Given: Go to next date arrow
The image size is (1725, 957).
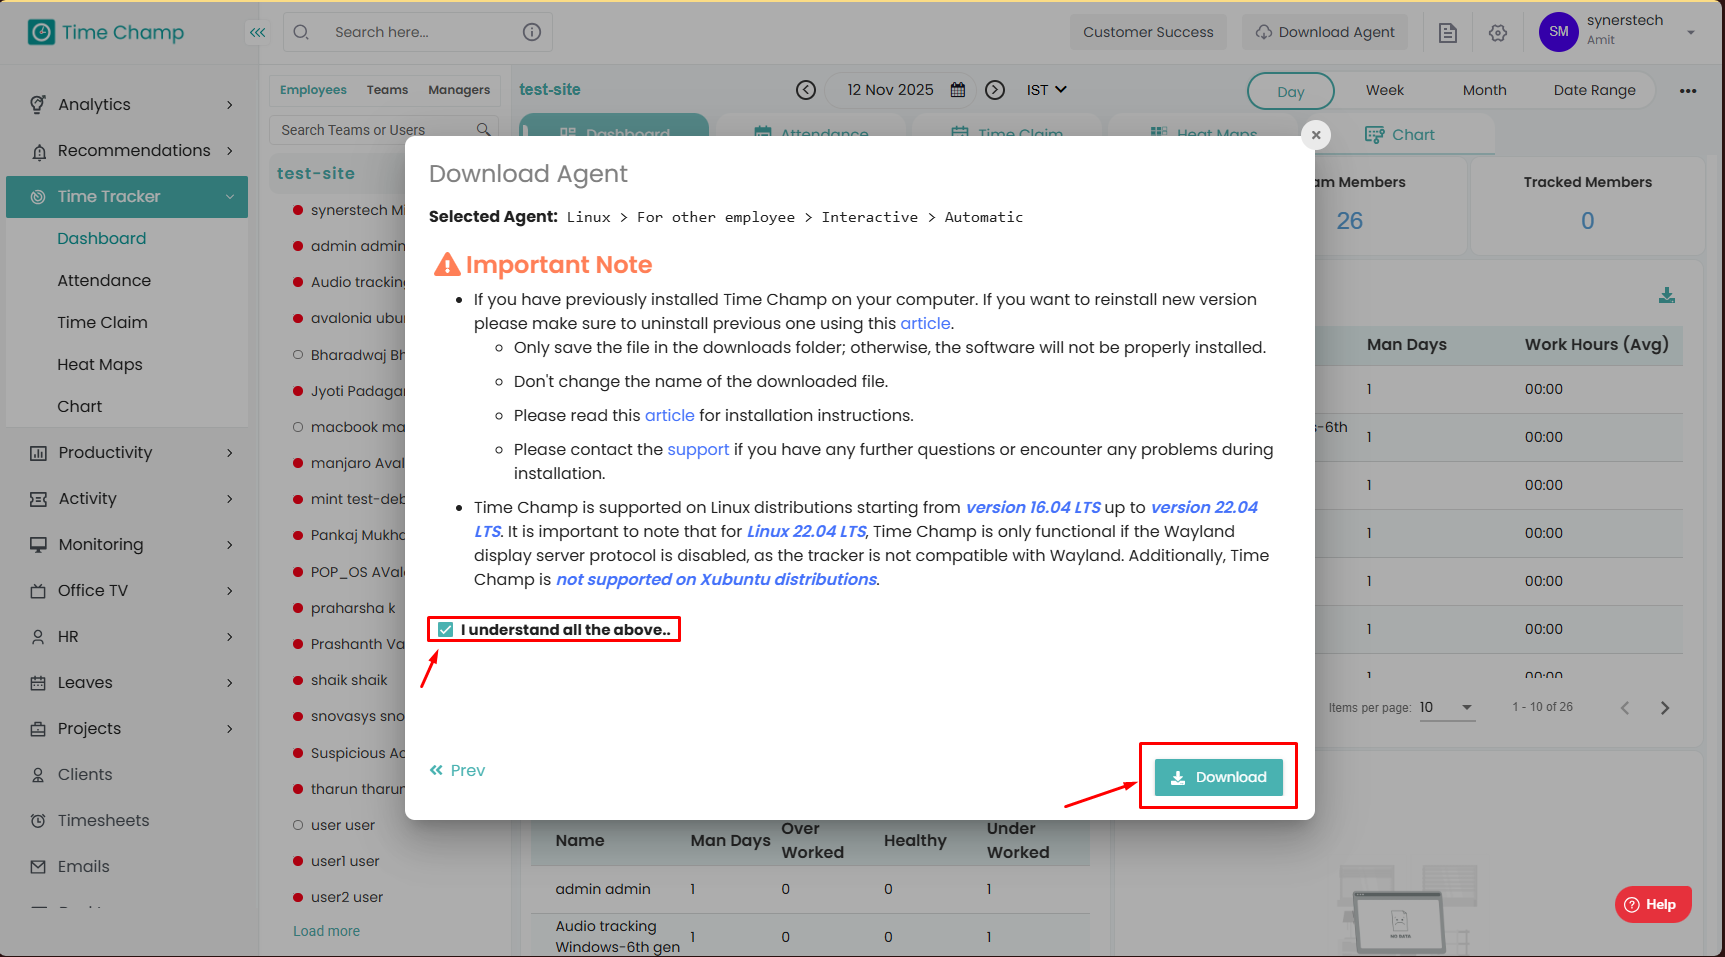Looking at the screenshot, I should coord(995,90).
